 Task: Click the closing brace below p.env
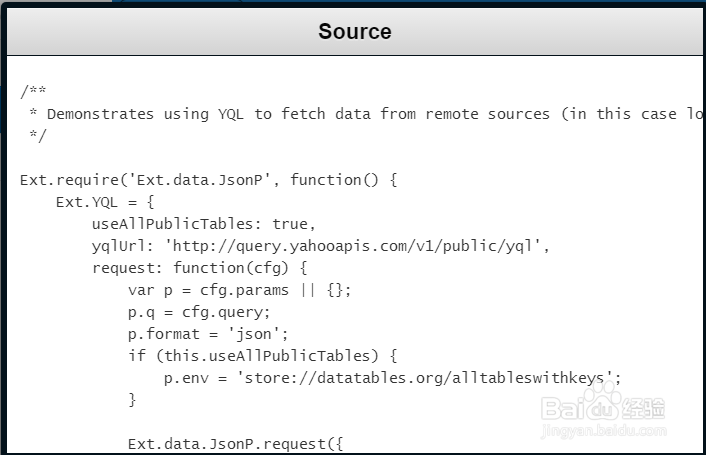[132, 400]
